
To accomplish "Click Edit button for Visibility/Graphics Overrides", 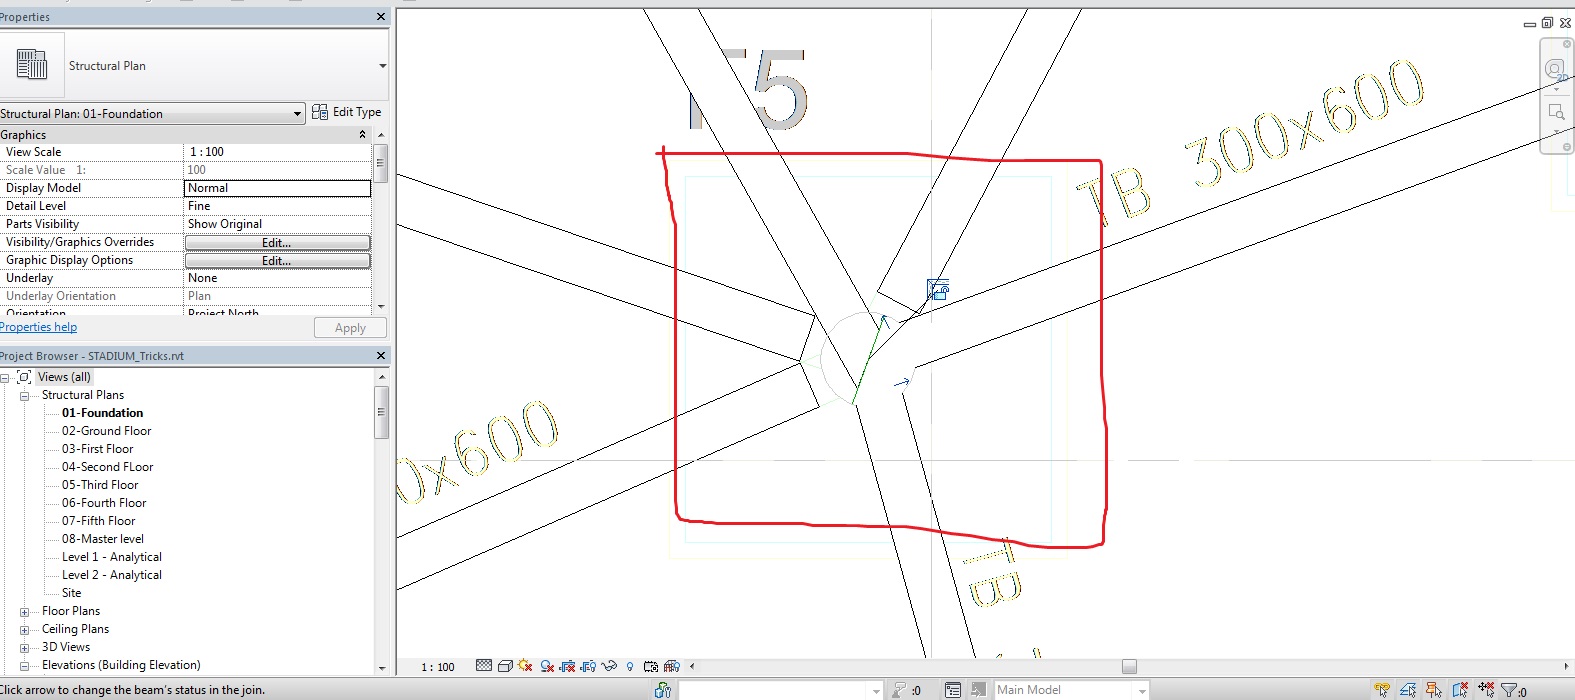I will pos(277,242).
